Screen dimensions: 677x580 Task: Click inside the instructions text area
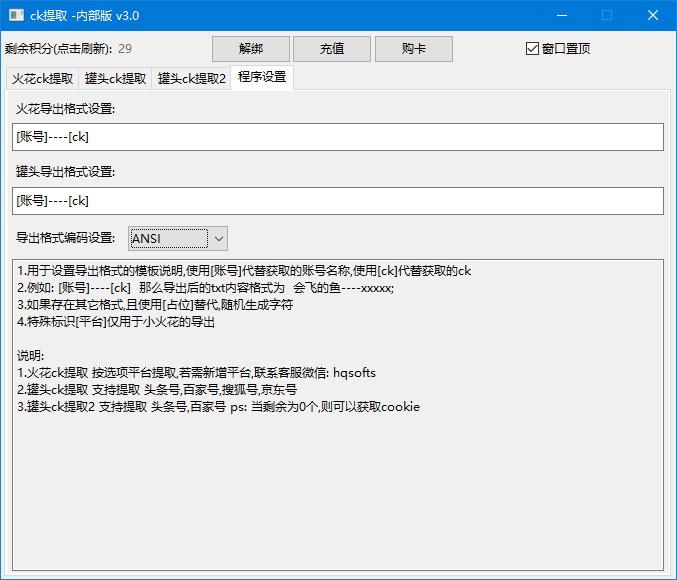[338, 480]
